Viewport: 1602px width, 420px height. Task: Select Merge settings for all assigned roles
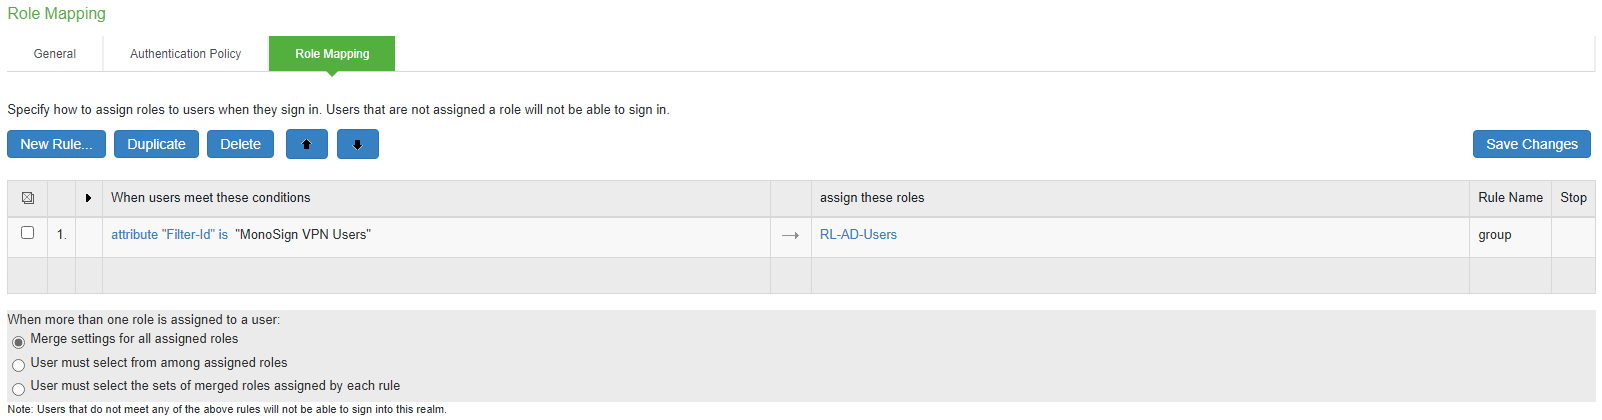[x=18, y=342]
